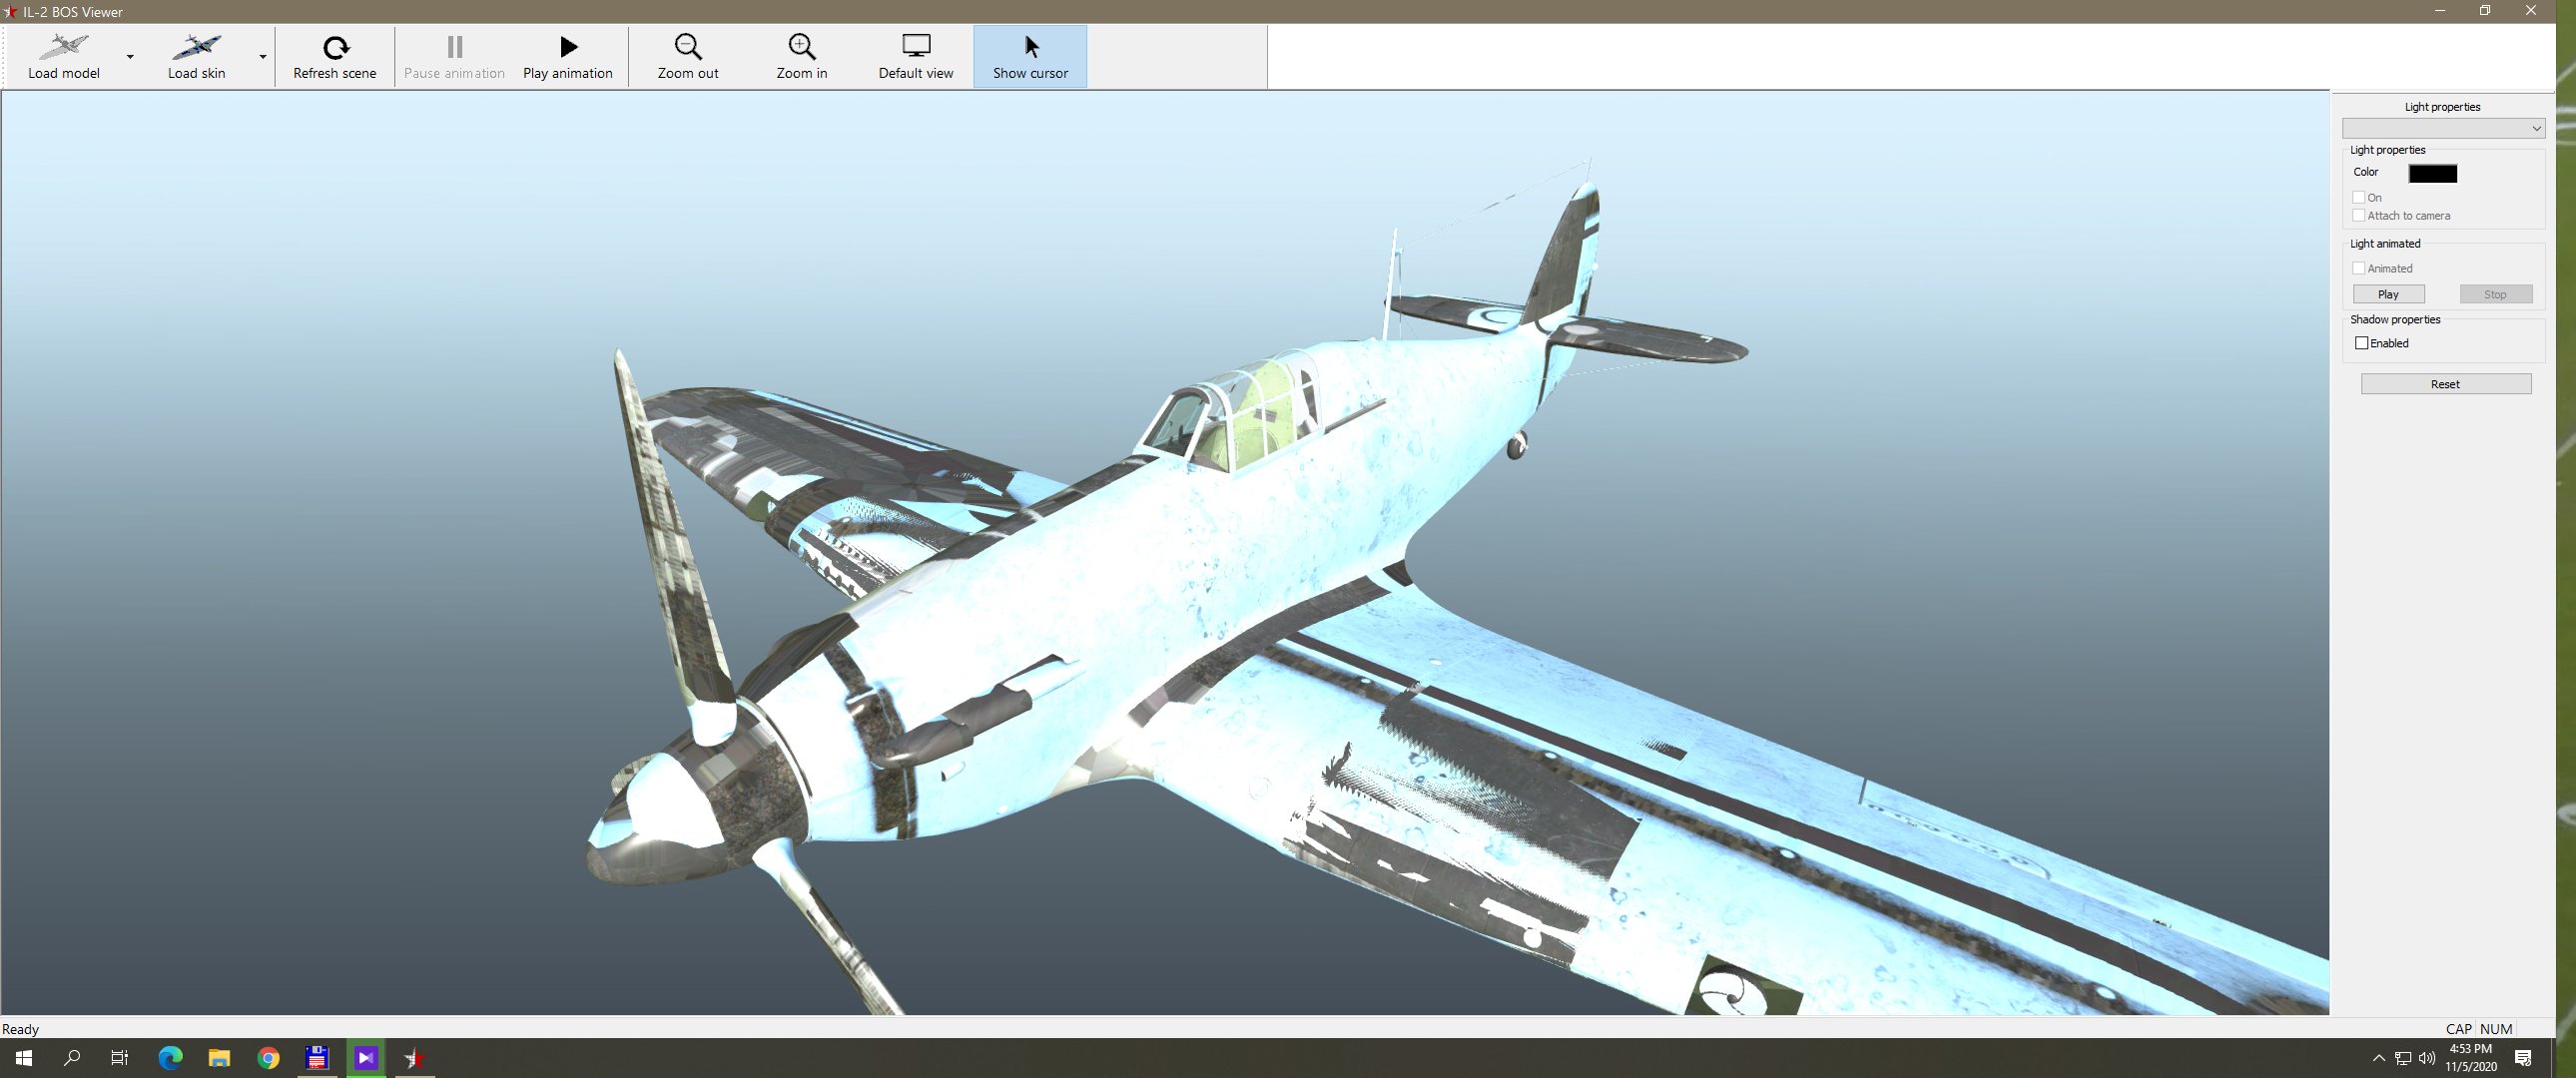
Task: Click the Load model airplane icon
Action: [64, 46]
